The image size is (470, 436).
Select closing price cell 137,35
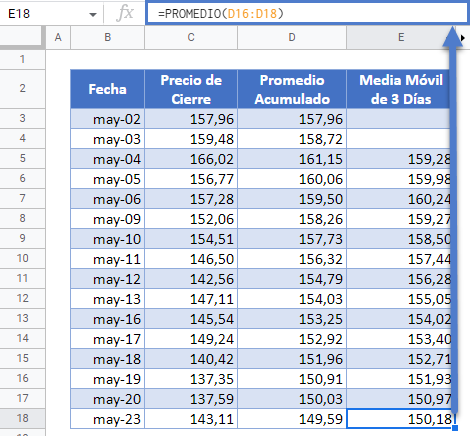pos(191,379)
